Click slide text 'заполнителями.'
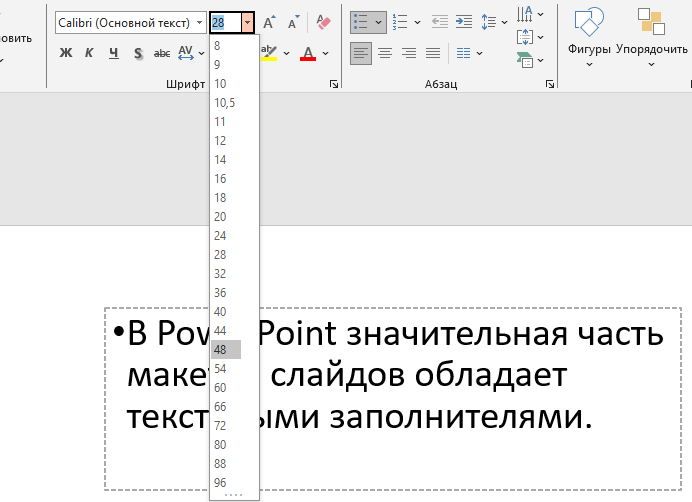Viewport: 692px width, 502px height. [461, 418]
